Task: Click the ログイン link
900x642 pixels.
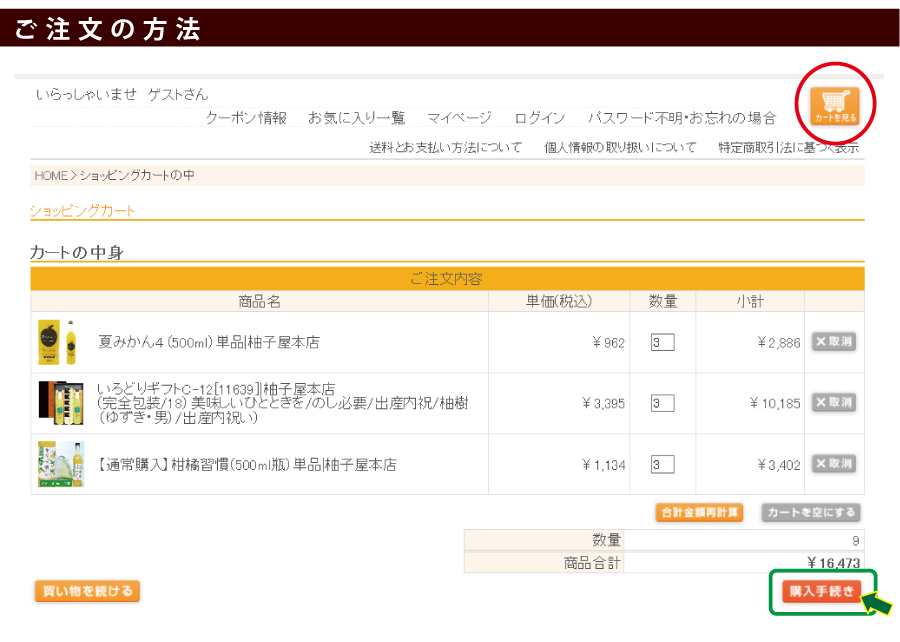Action: (539, 118)
